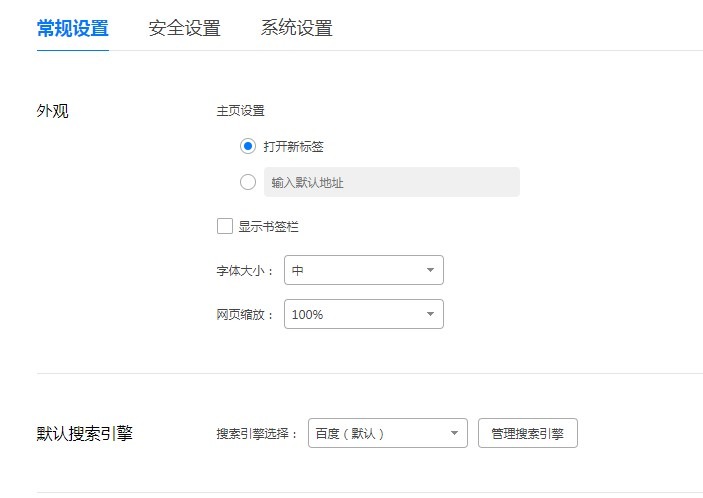This screenshot has height=498, width=703.
Task: Open the 字体大小 dropdown showing 中
Action: 364,270
